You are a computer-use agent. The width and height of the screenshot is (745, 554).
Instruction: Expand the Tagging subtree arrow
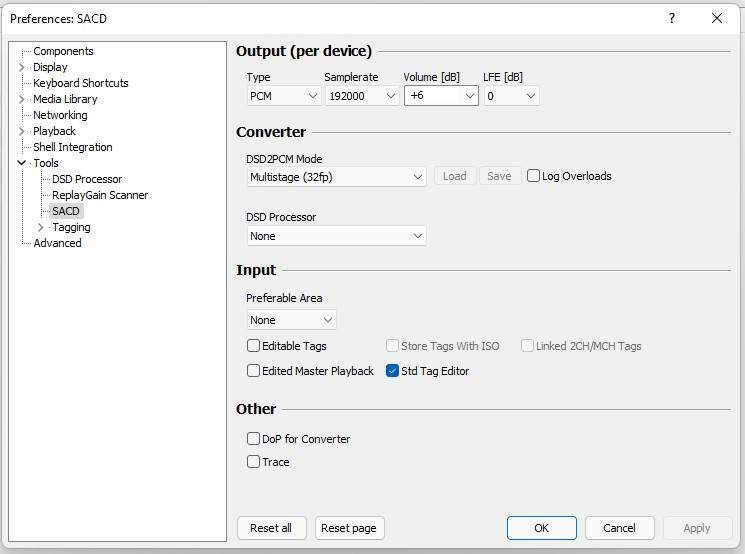(41, 227)
